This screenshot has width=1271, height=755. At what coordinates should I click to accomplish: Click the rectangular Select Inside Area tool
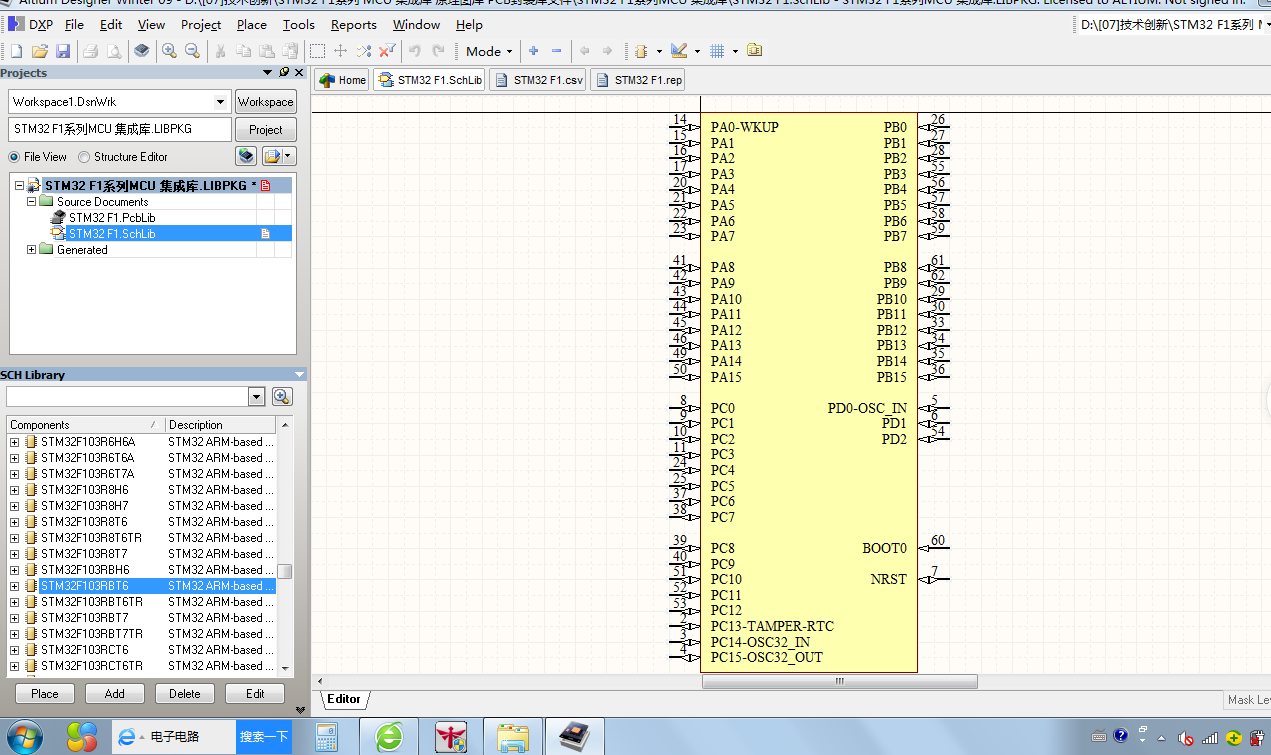point(317,51)
